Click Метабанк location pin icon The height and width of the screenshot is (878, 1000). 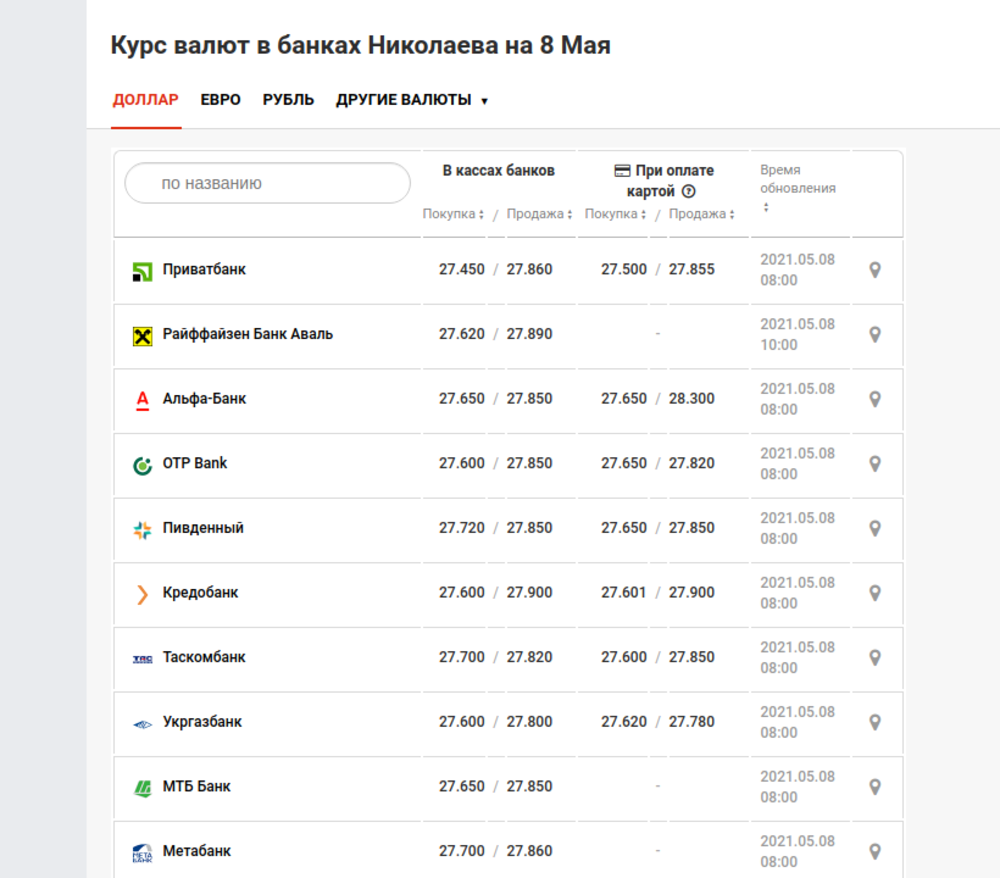pyautogui.click(x=875, y=851)
